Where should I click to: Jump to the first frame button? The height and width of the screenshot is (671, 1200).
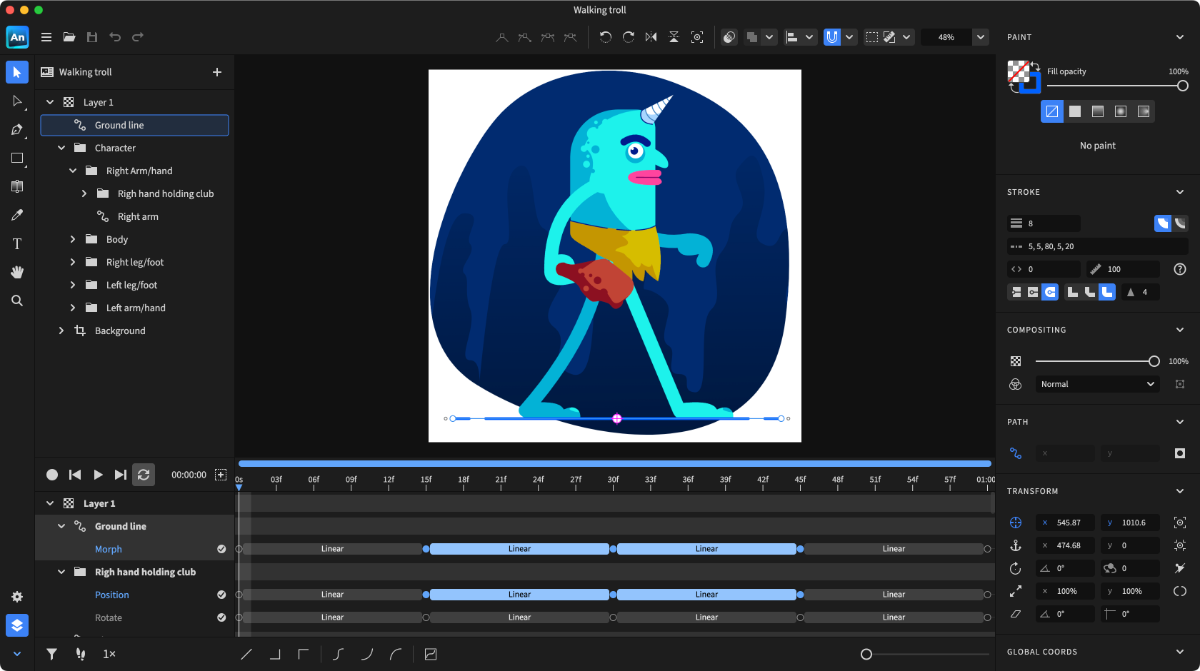tap(75, 475)
